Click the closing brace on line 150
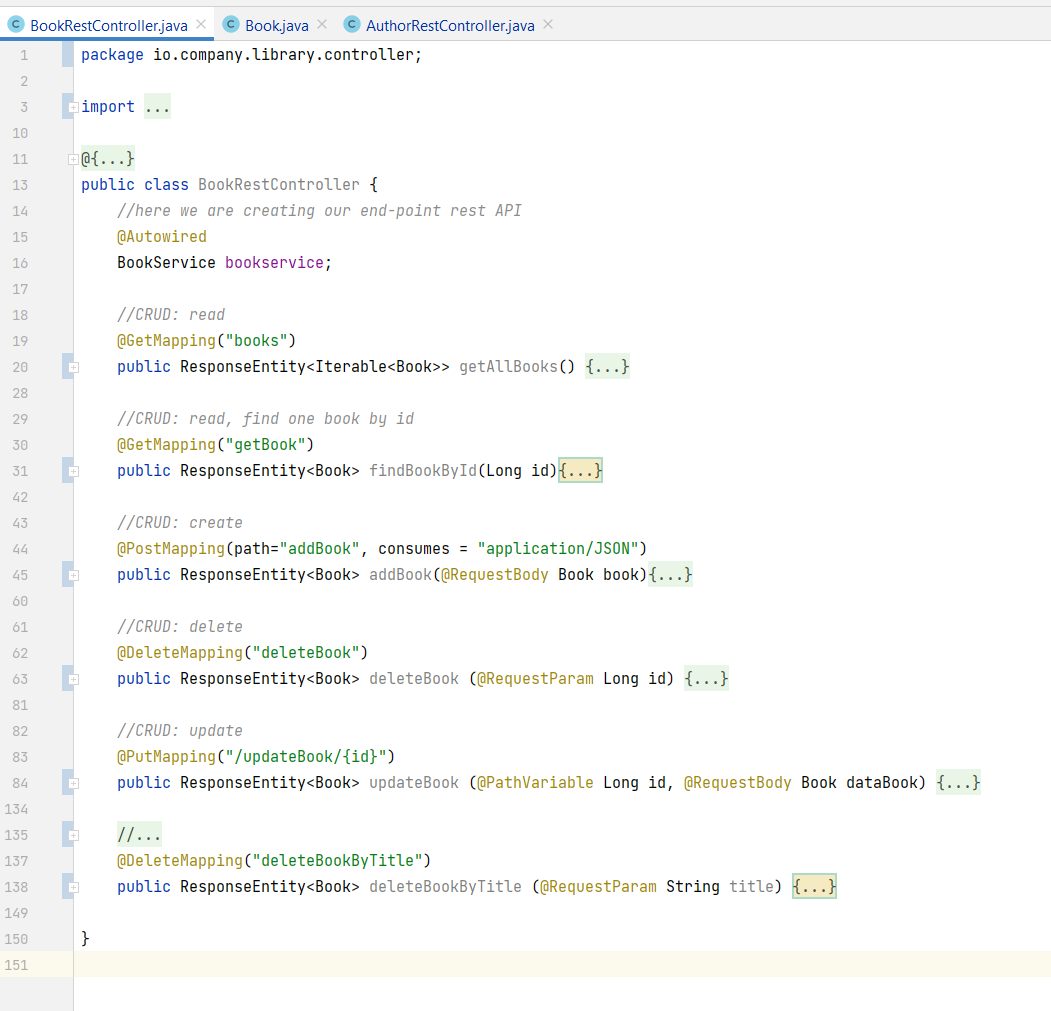This screenshot has height=1011, width=1051. coord(85,939)
